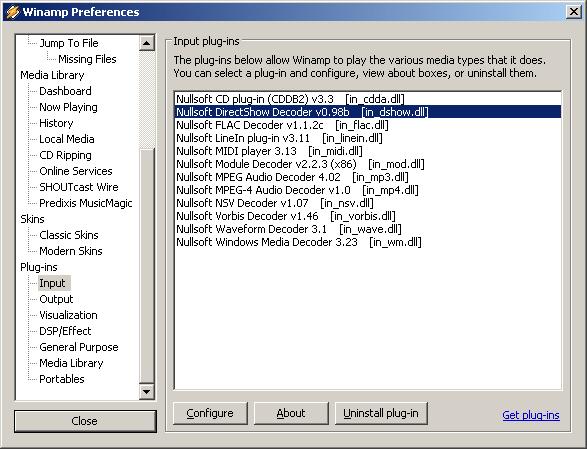Viewport: 587px width, 449px height.
Task: Click the Winamp lightning icon in title bar
Action: (x=12, y=12)
